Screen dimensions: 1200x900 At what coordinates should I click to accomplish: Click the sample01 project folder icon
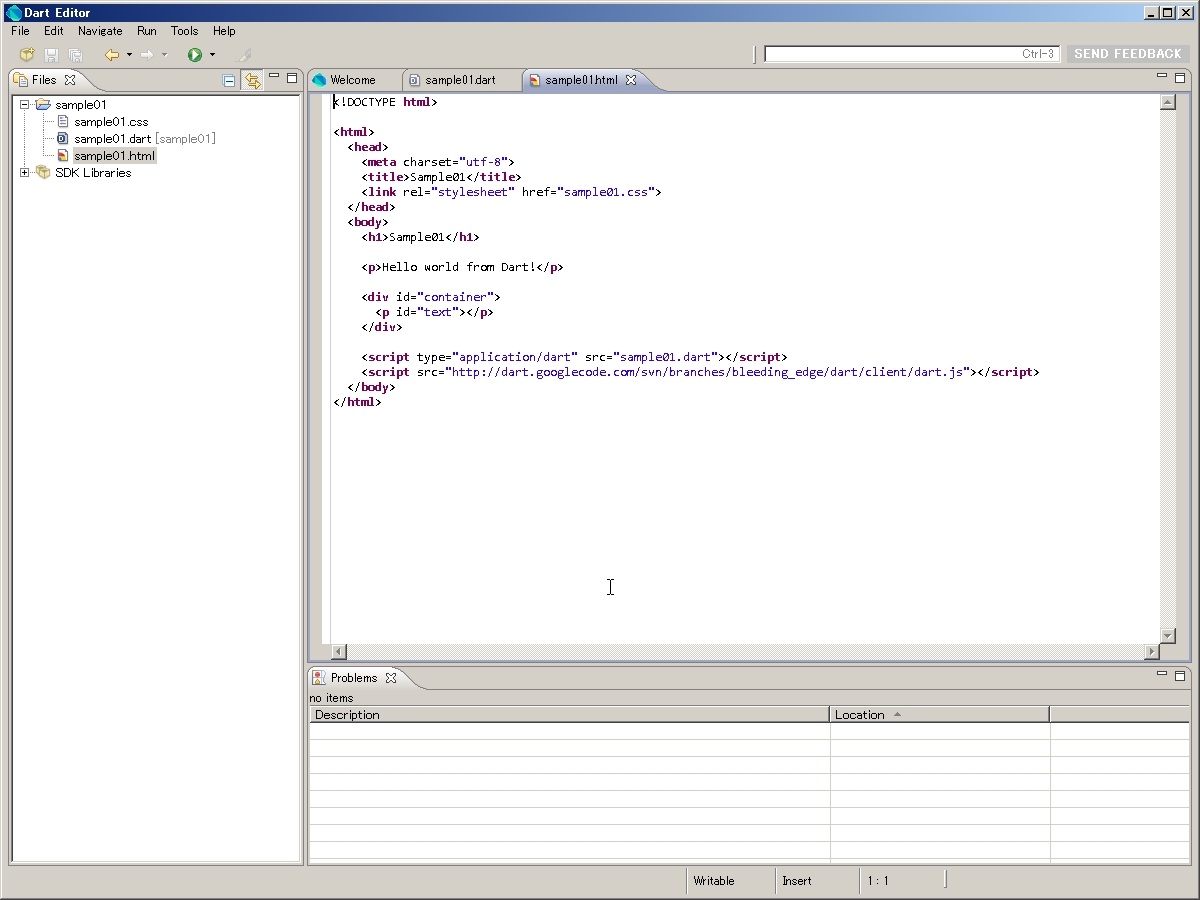click(42, 105)
